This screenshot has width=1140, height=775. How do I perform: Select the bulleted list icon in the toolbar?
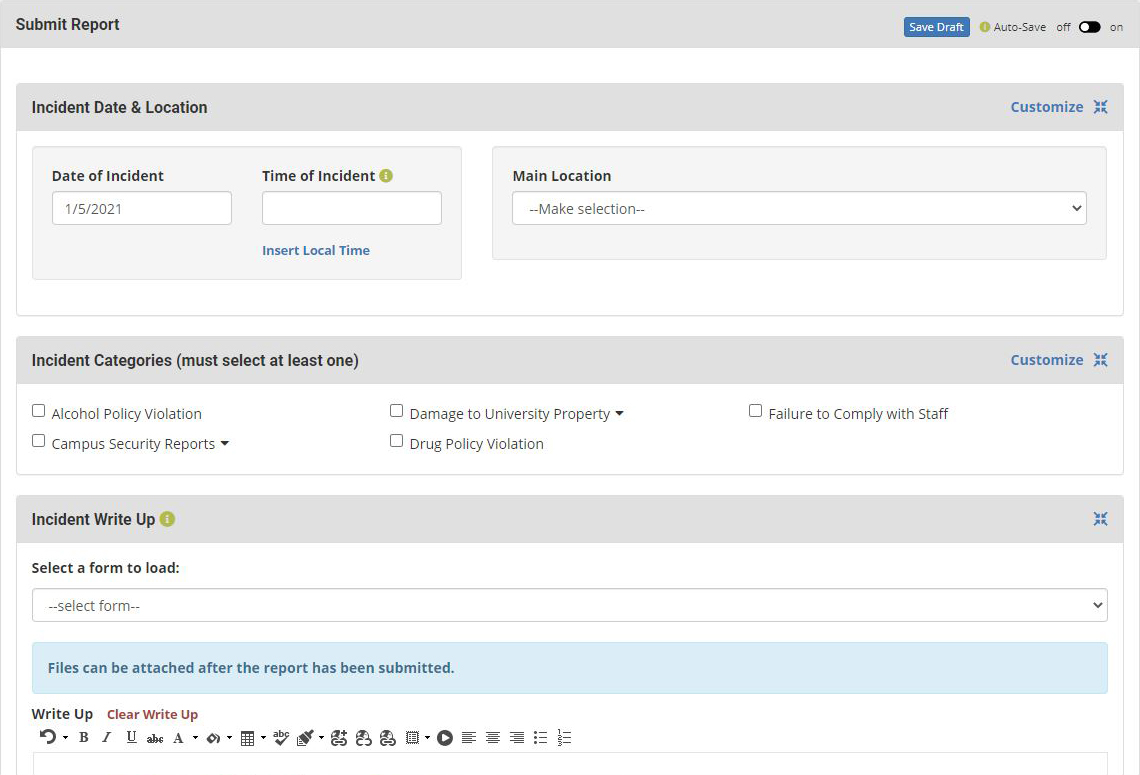tap(540, 737)
